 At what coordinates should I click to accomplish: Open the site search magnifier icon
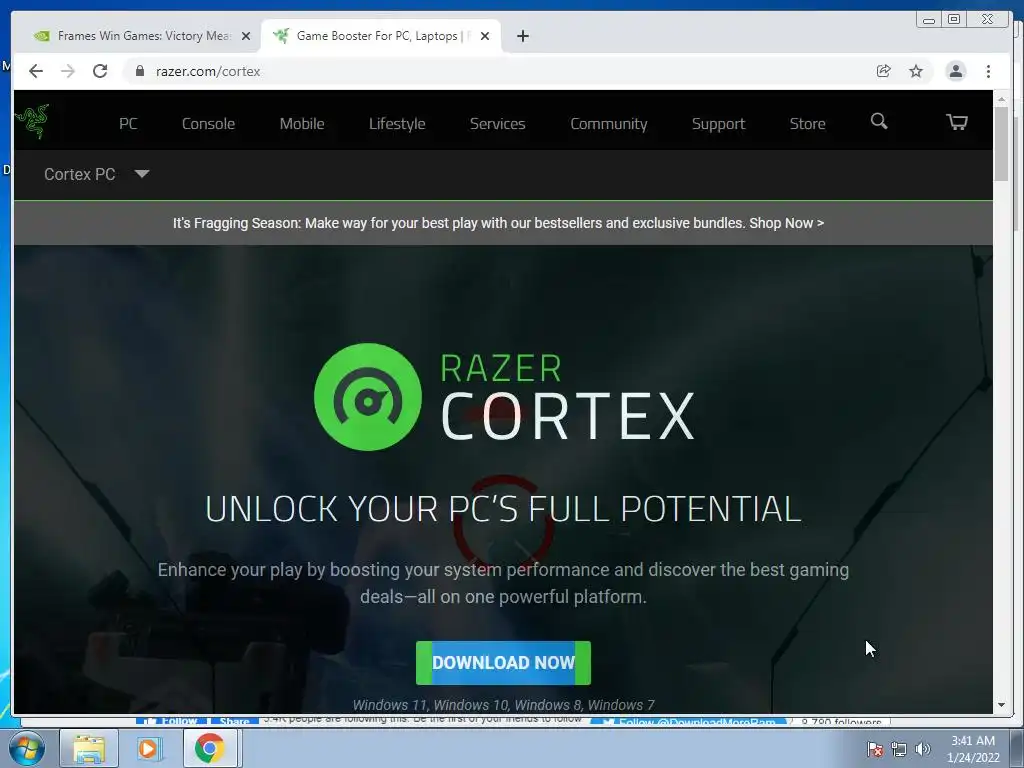click(879, 121)
